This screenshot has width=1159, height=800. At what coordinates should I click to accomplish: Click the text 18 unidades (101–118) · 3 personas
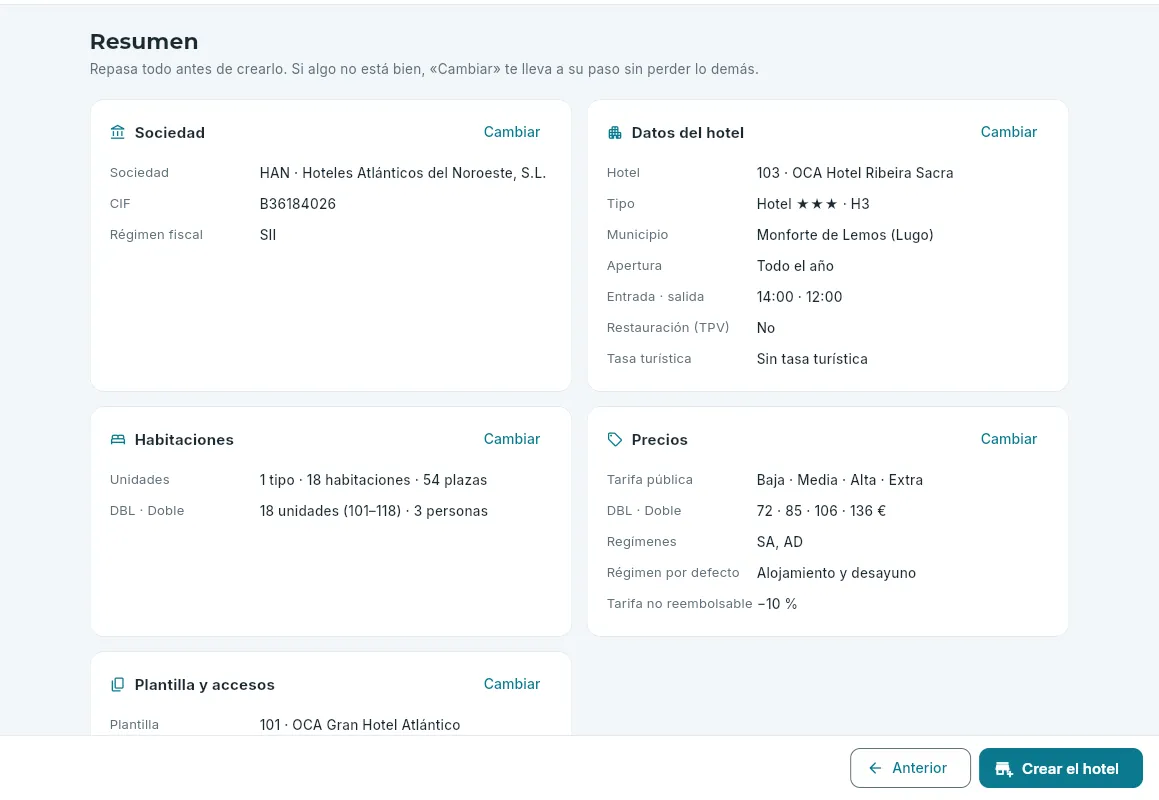pos(373,511)
